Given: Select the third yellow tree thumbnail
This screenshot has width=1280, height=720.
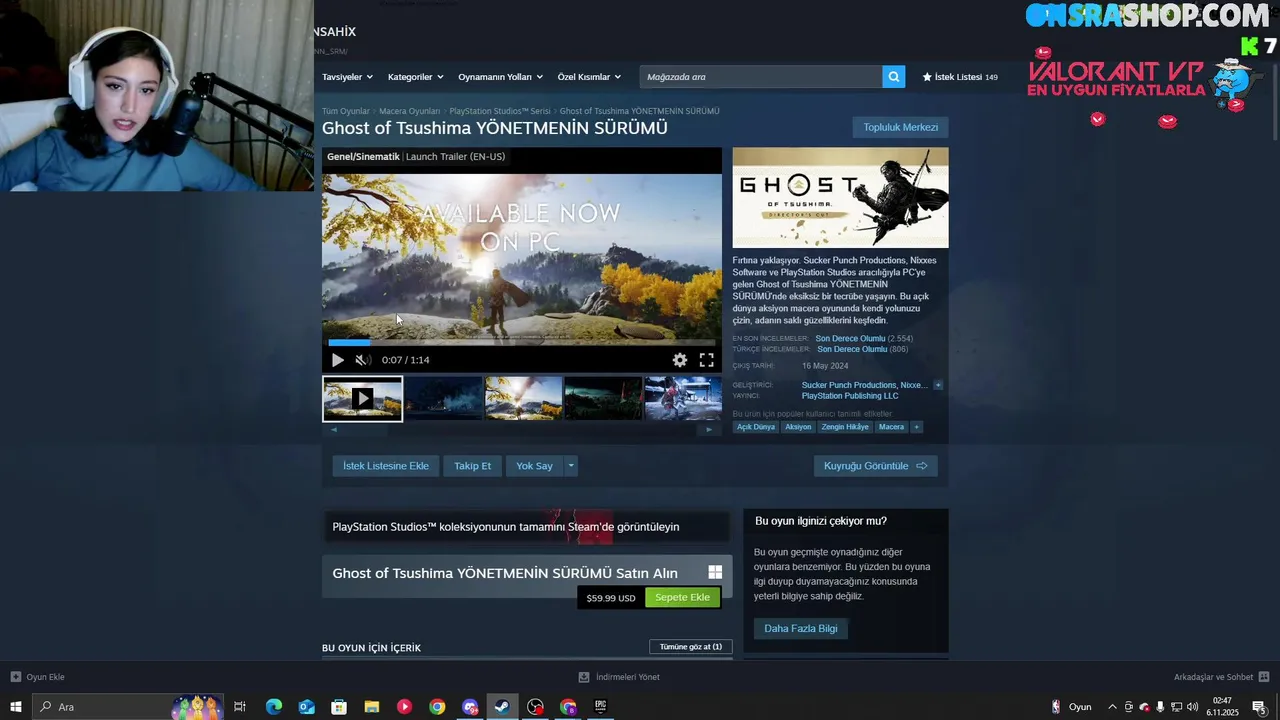Looking at the screenshot, I should (523, 399).
